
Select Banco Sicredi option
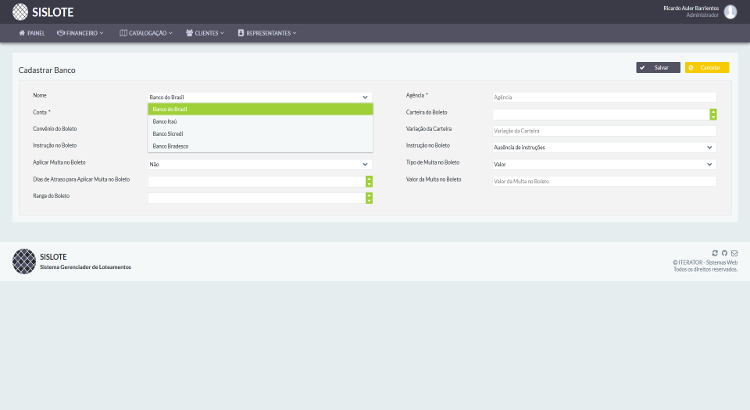260,134
